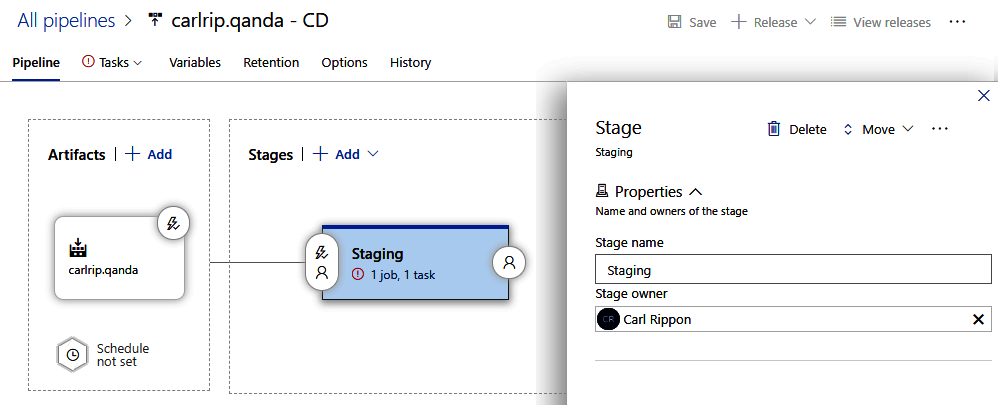The height and width of the screenshot is (405, 998).
Task: Close the Stage properties panel
Action: click(983, 96)
